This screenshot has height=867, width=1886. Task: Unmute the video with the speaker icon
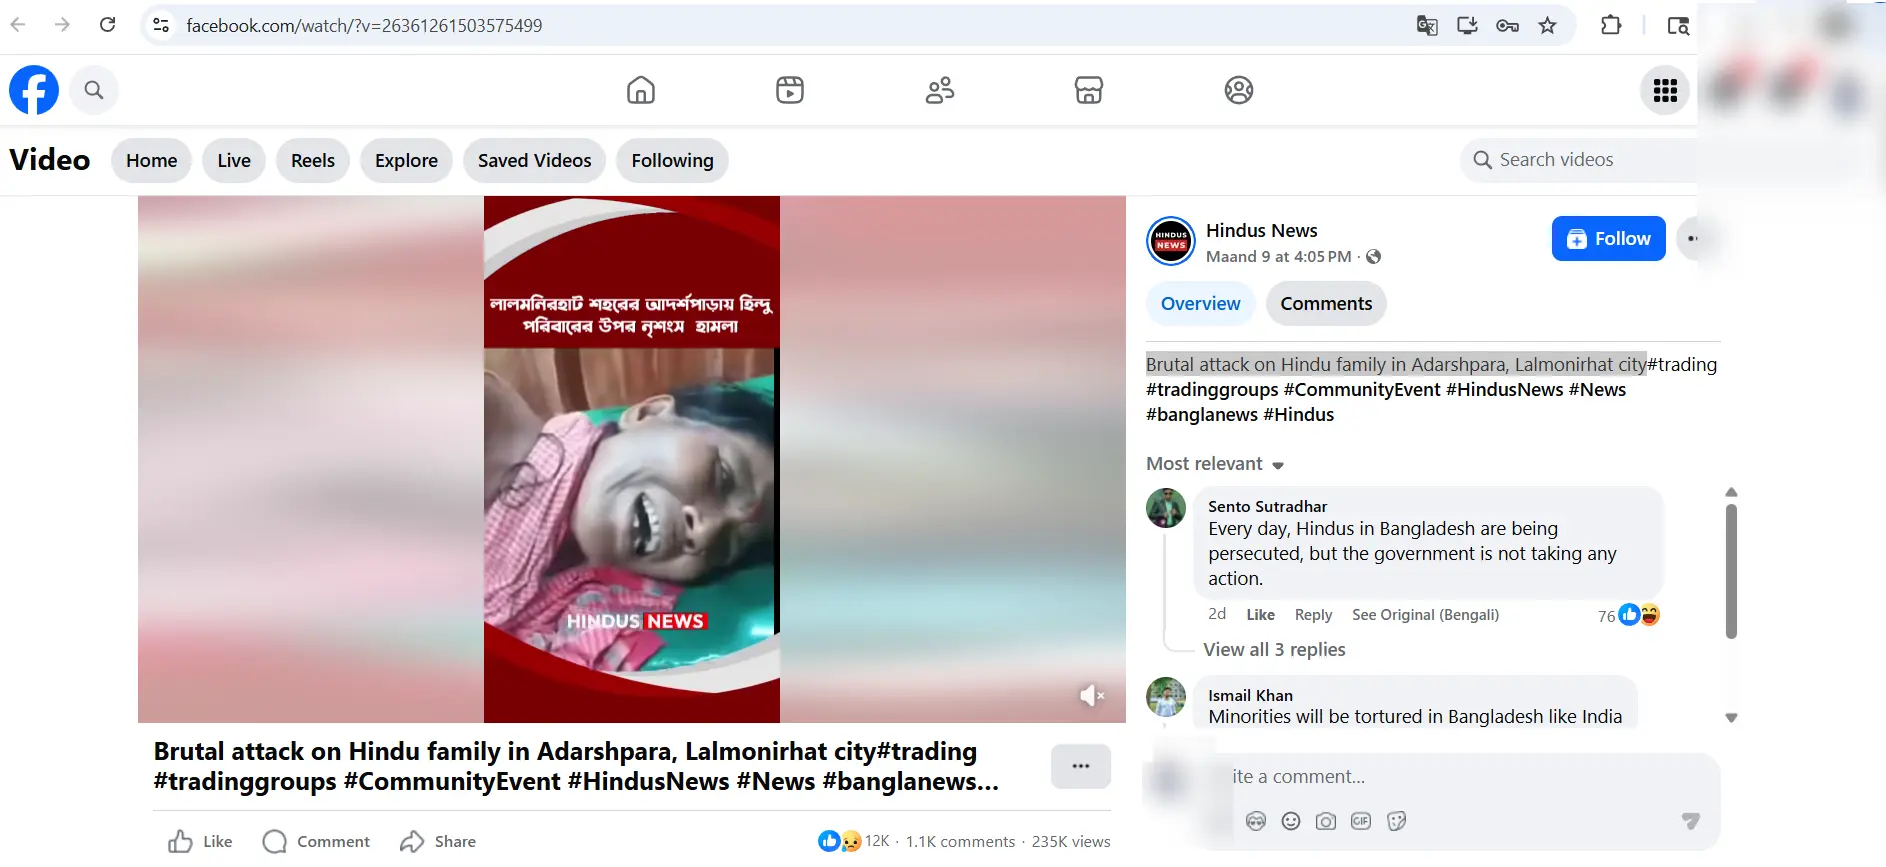1091,695
